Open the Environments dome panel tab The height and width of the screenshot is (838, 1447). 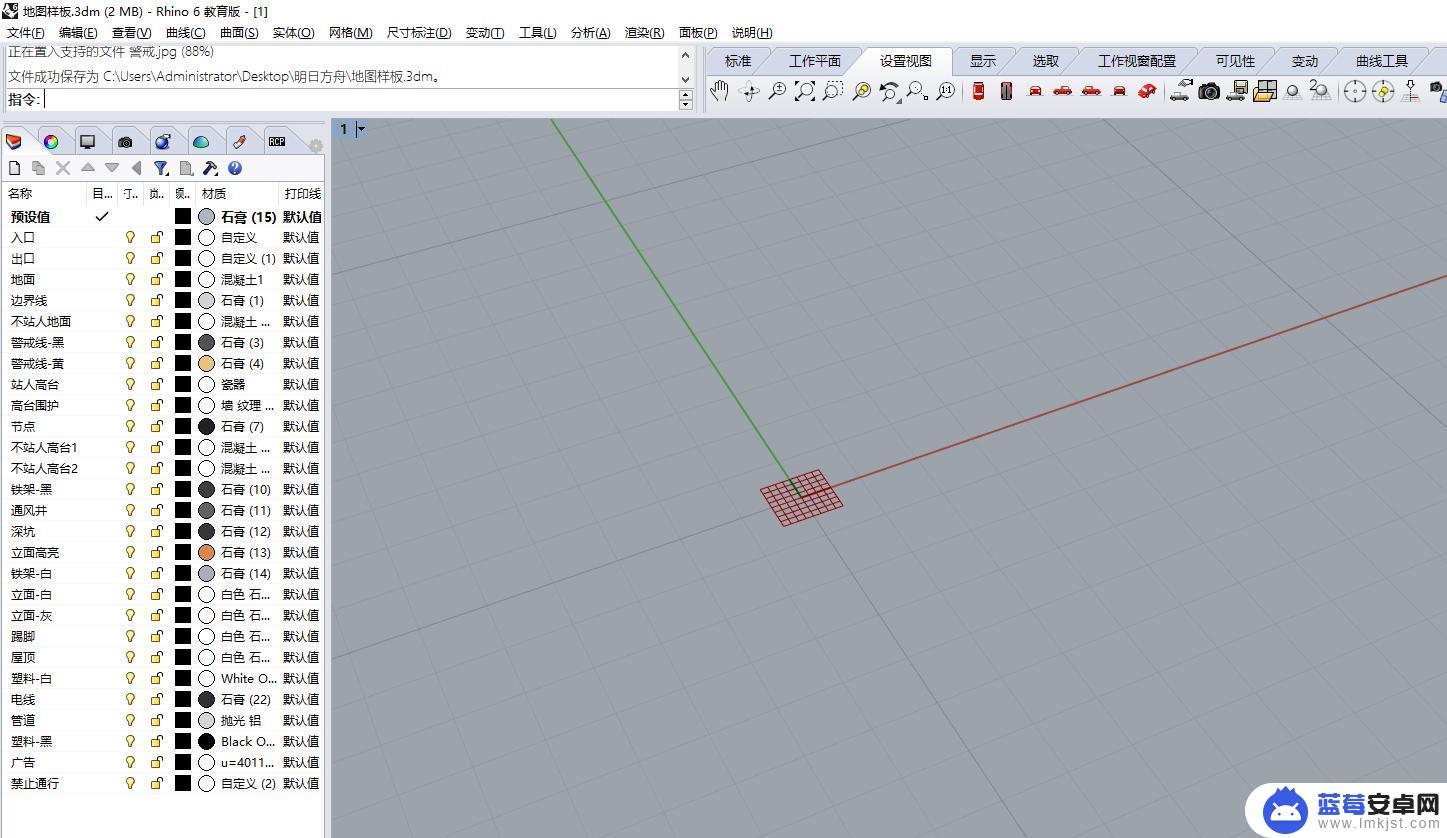(201, 141)
